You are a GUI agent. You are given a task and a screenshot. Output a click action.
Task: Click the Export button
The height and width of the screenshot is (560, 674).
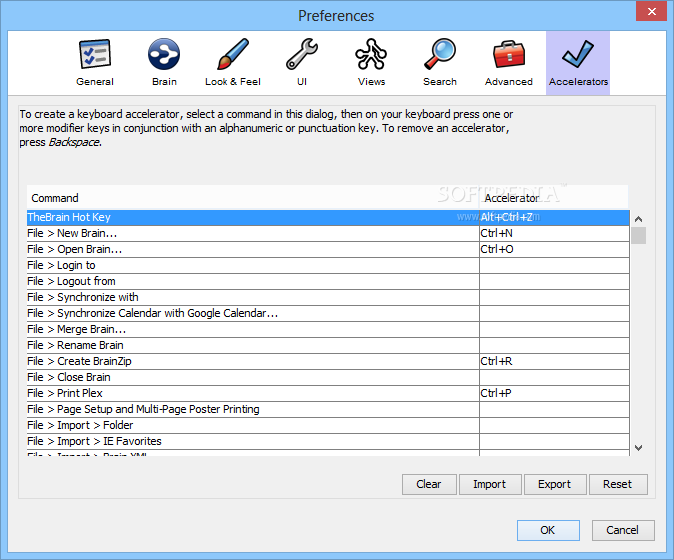555,484
